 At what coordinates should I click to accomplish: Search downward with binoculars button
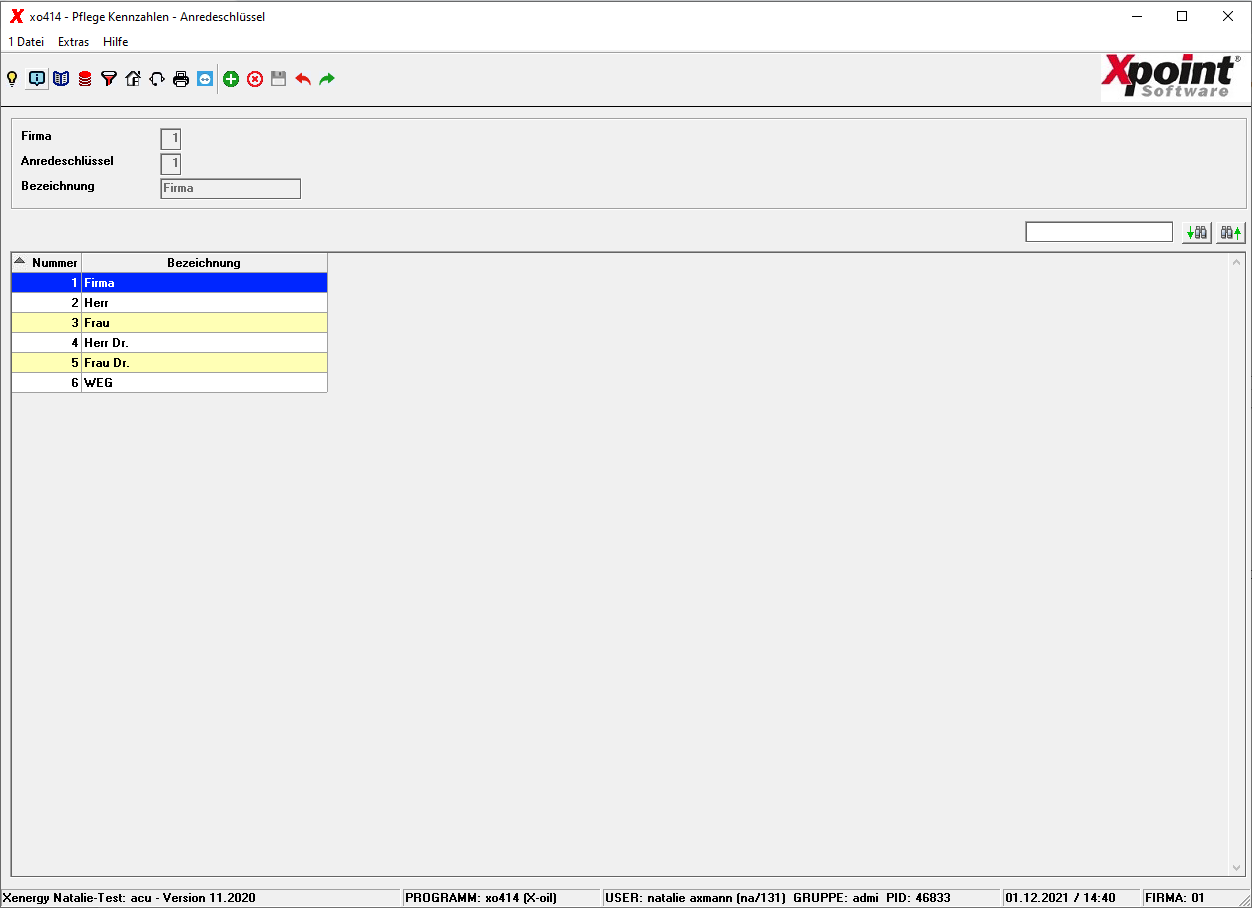(1196, 232)
